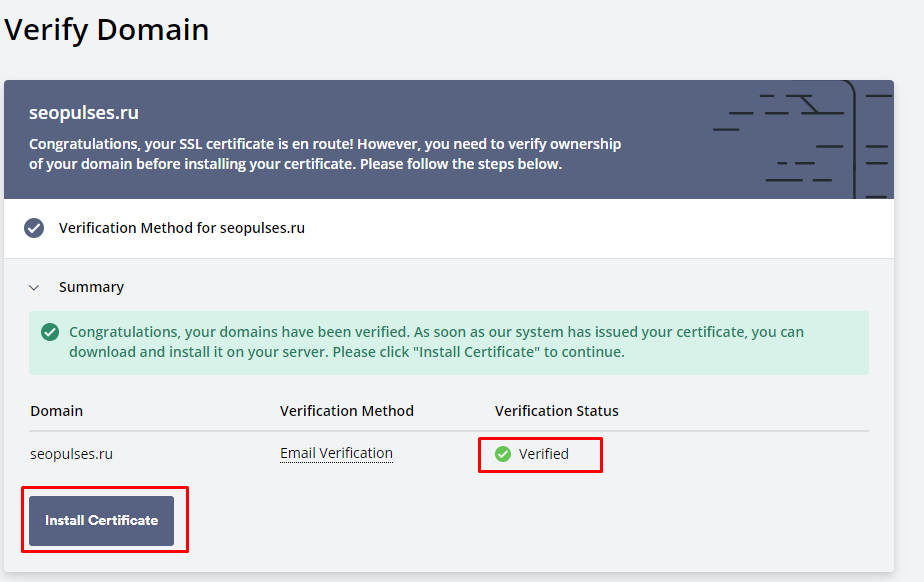The image size is (924, 582).
Task: Click the green success checkmark in banner
Action: click(x=50, y=332)
